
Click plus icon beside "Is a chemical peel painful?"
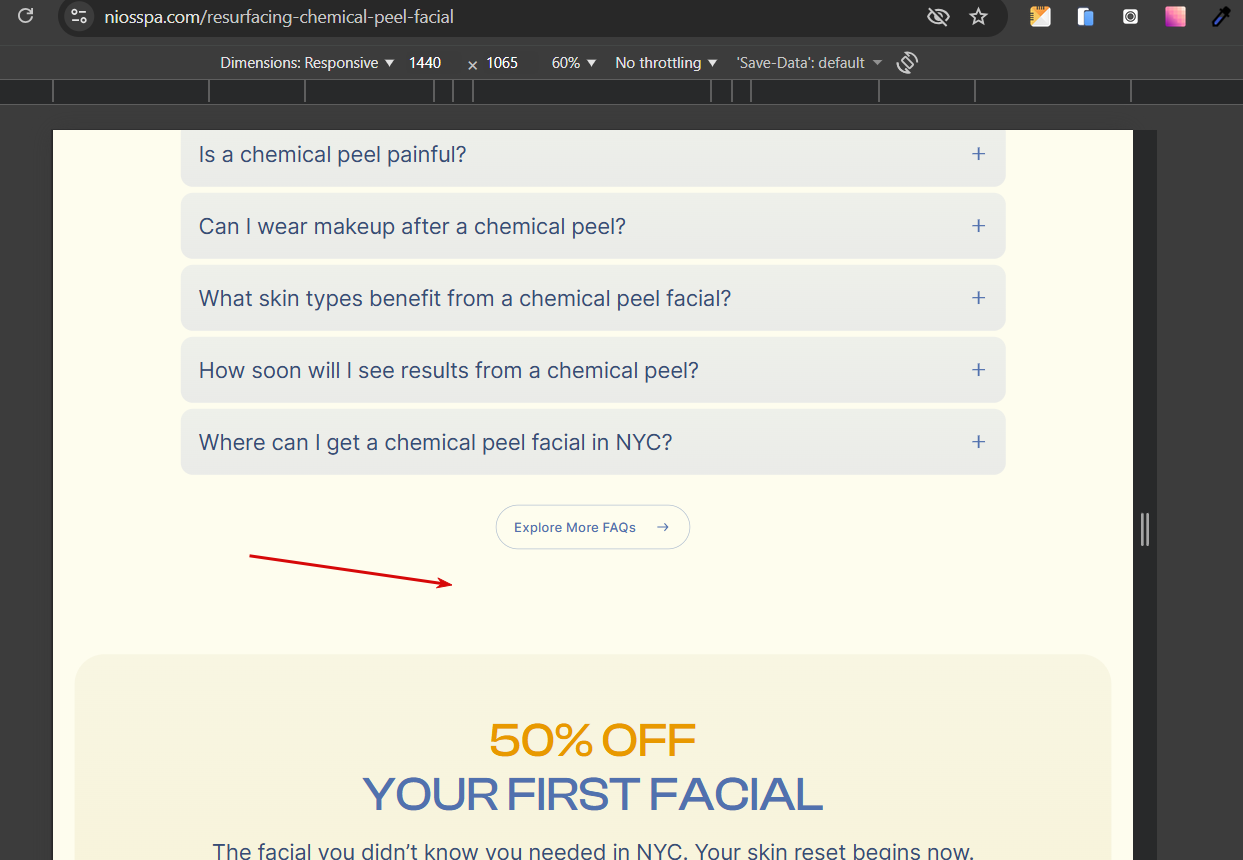978,154
